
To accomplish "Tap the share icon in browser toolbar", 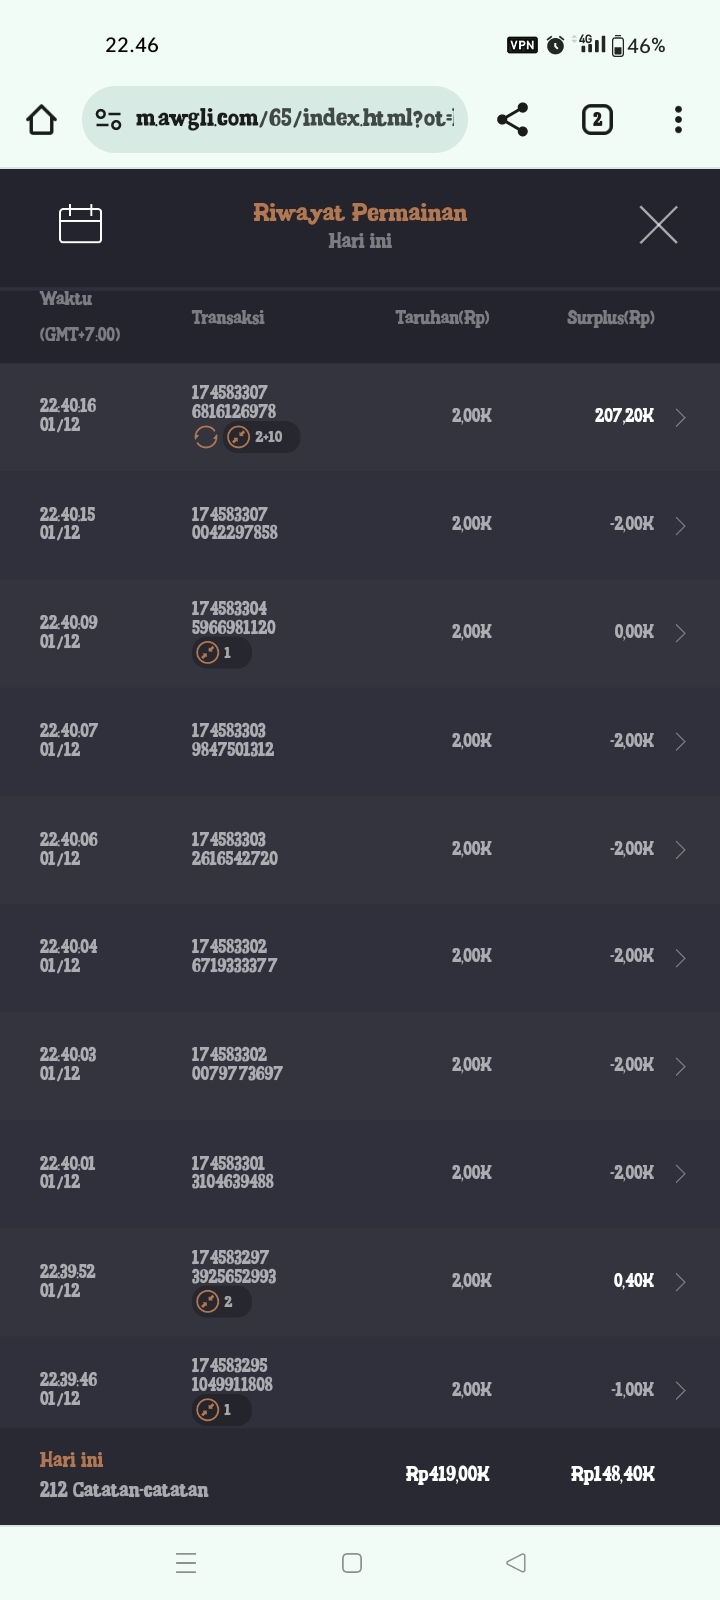I will click(x=512, y=120).
